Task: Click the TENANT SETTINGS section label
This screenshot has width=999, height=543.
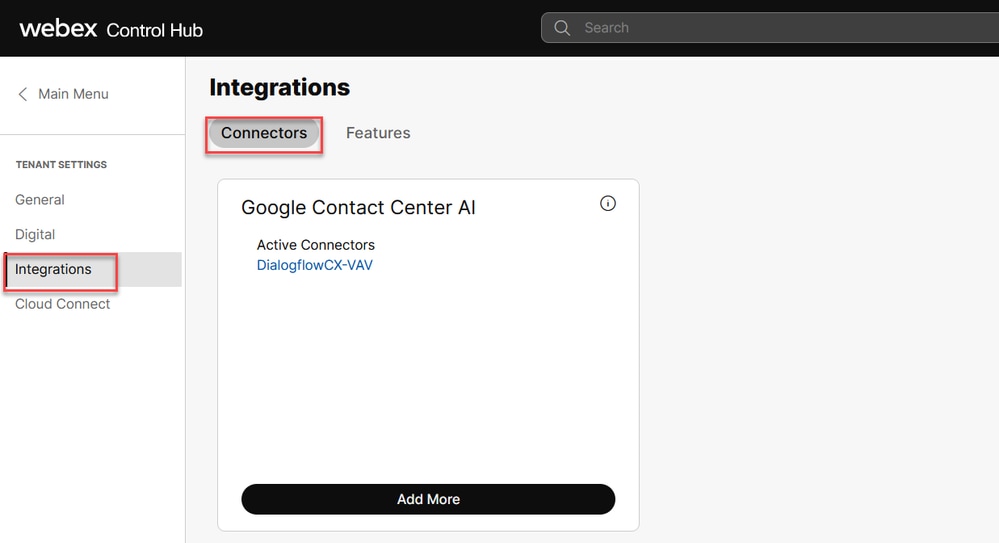Action: (x=61, y=164)
